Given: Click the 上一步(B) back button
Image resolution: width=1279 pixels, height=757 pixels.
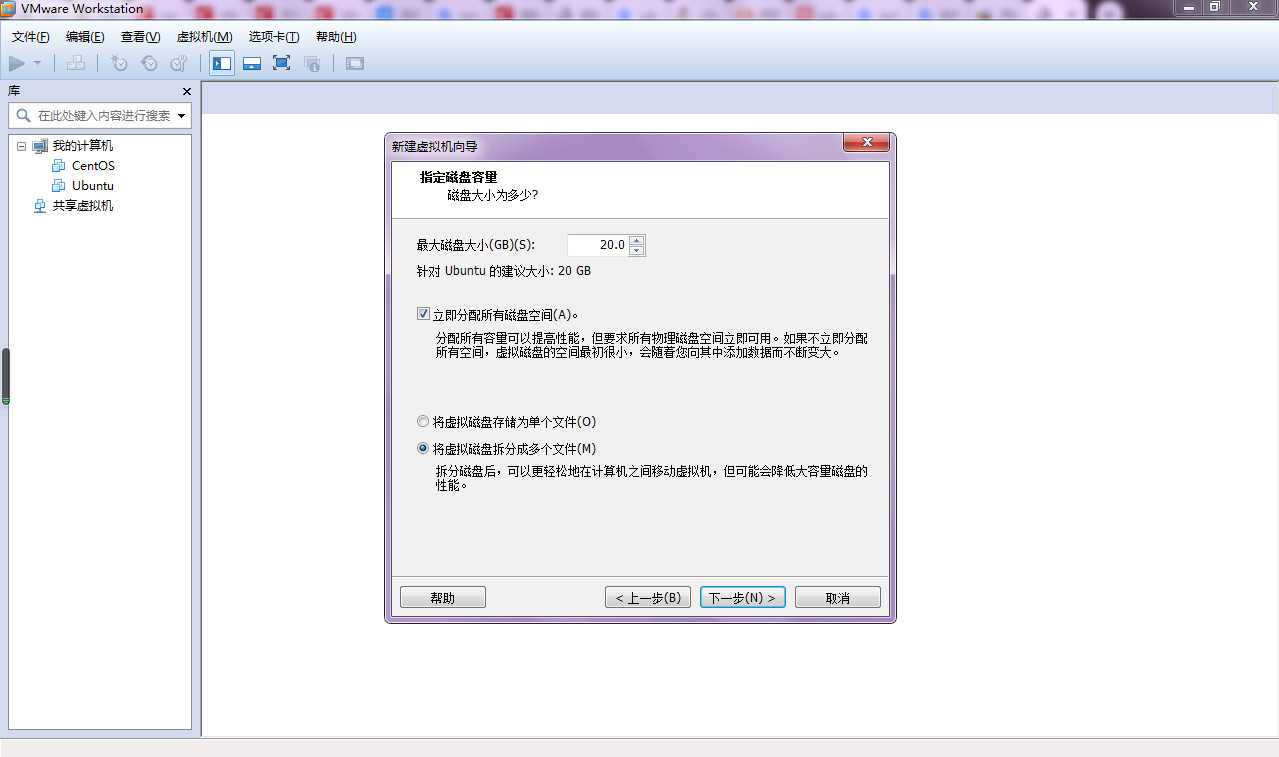Looking at the screenshot, I should click(x=648, y=598).
